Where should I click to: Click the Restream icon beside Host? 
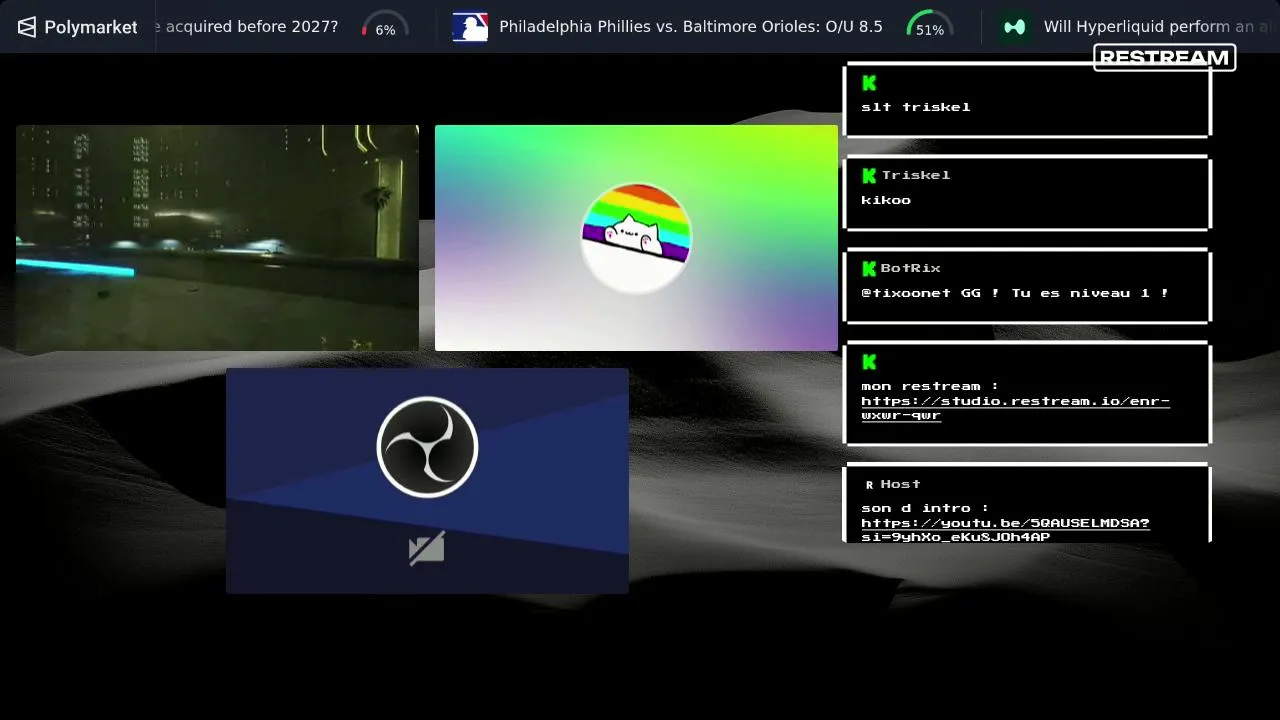click(869, 485)
